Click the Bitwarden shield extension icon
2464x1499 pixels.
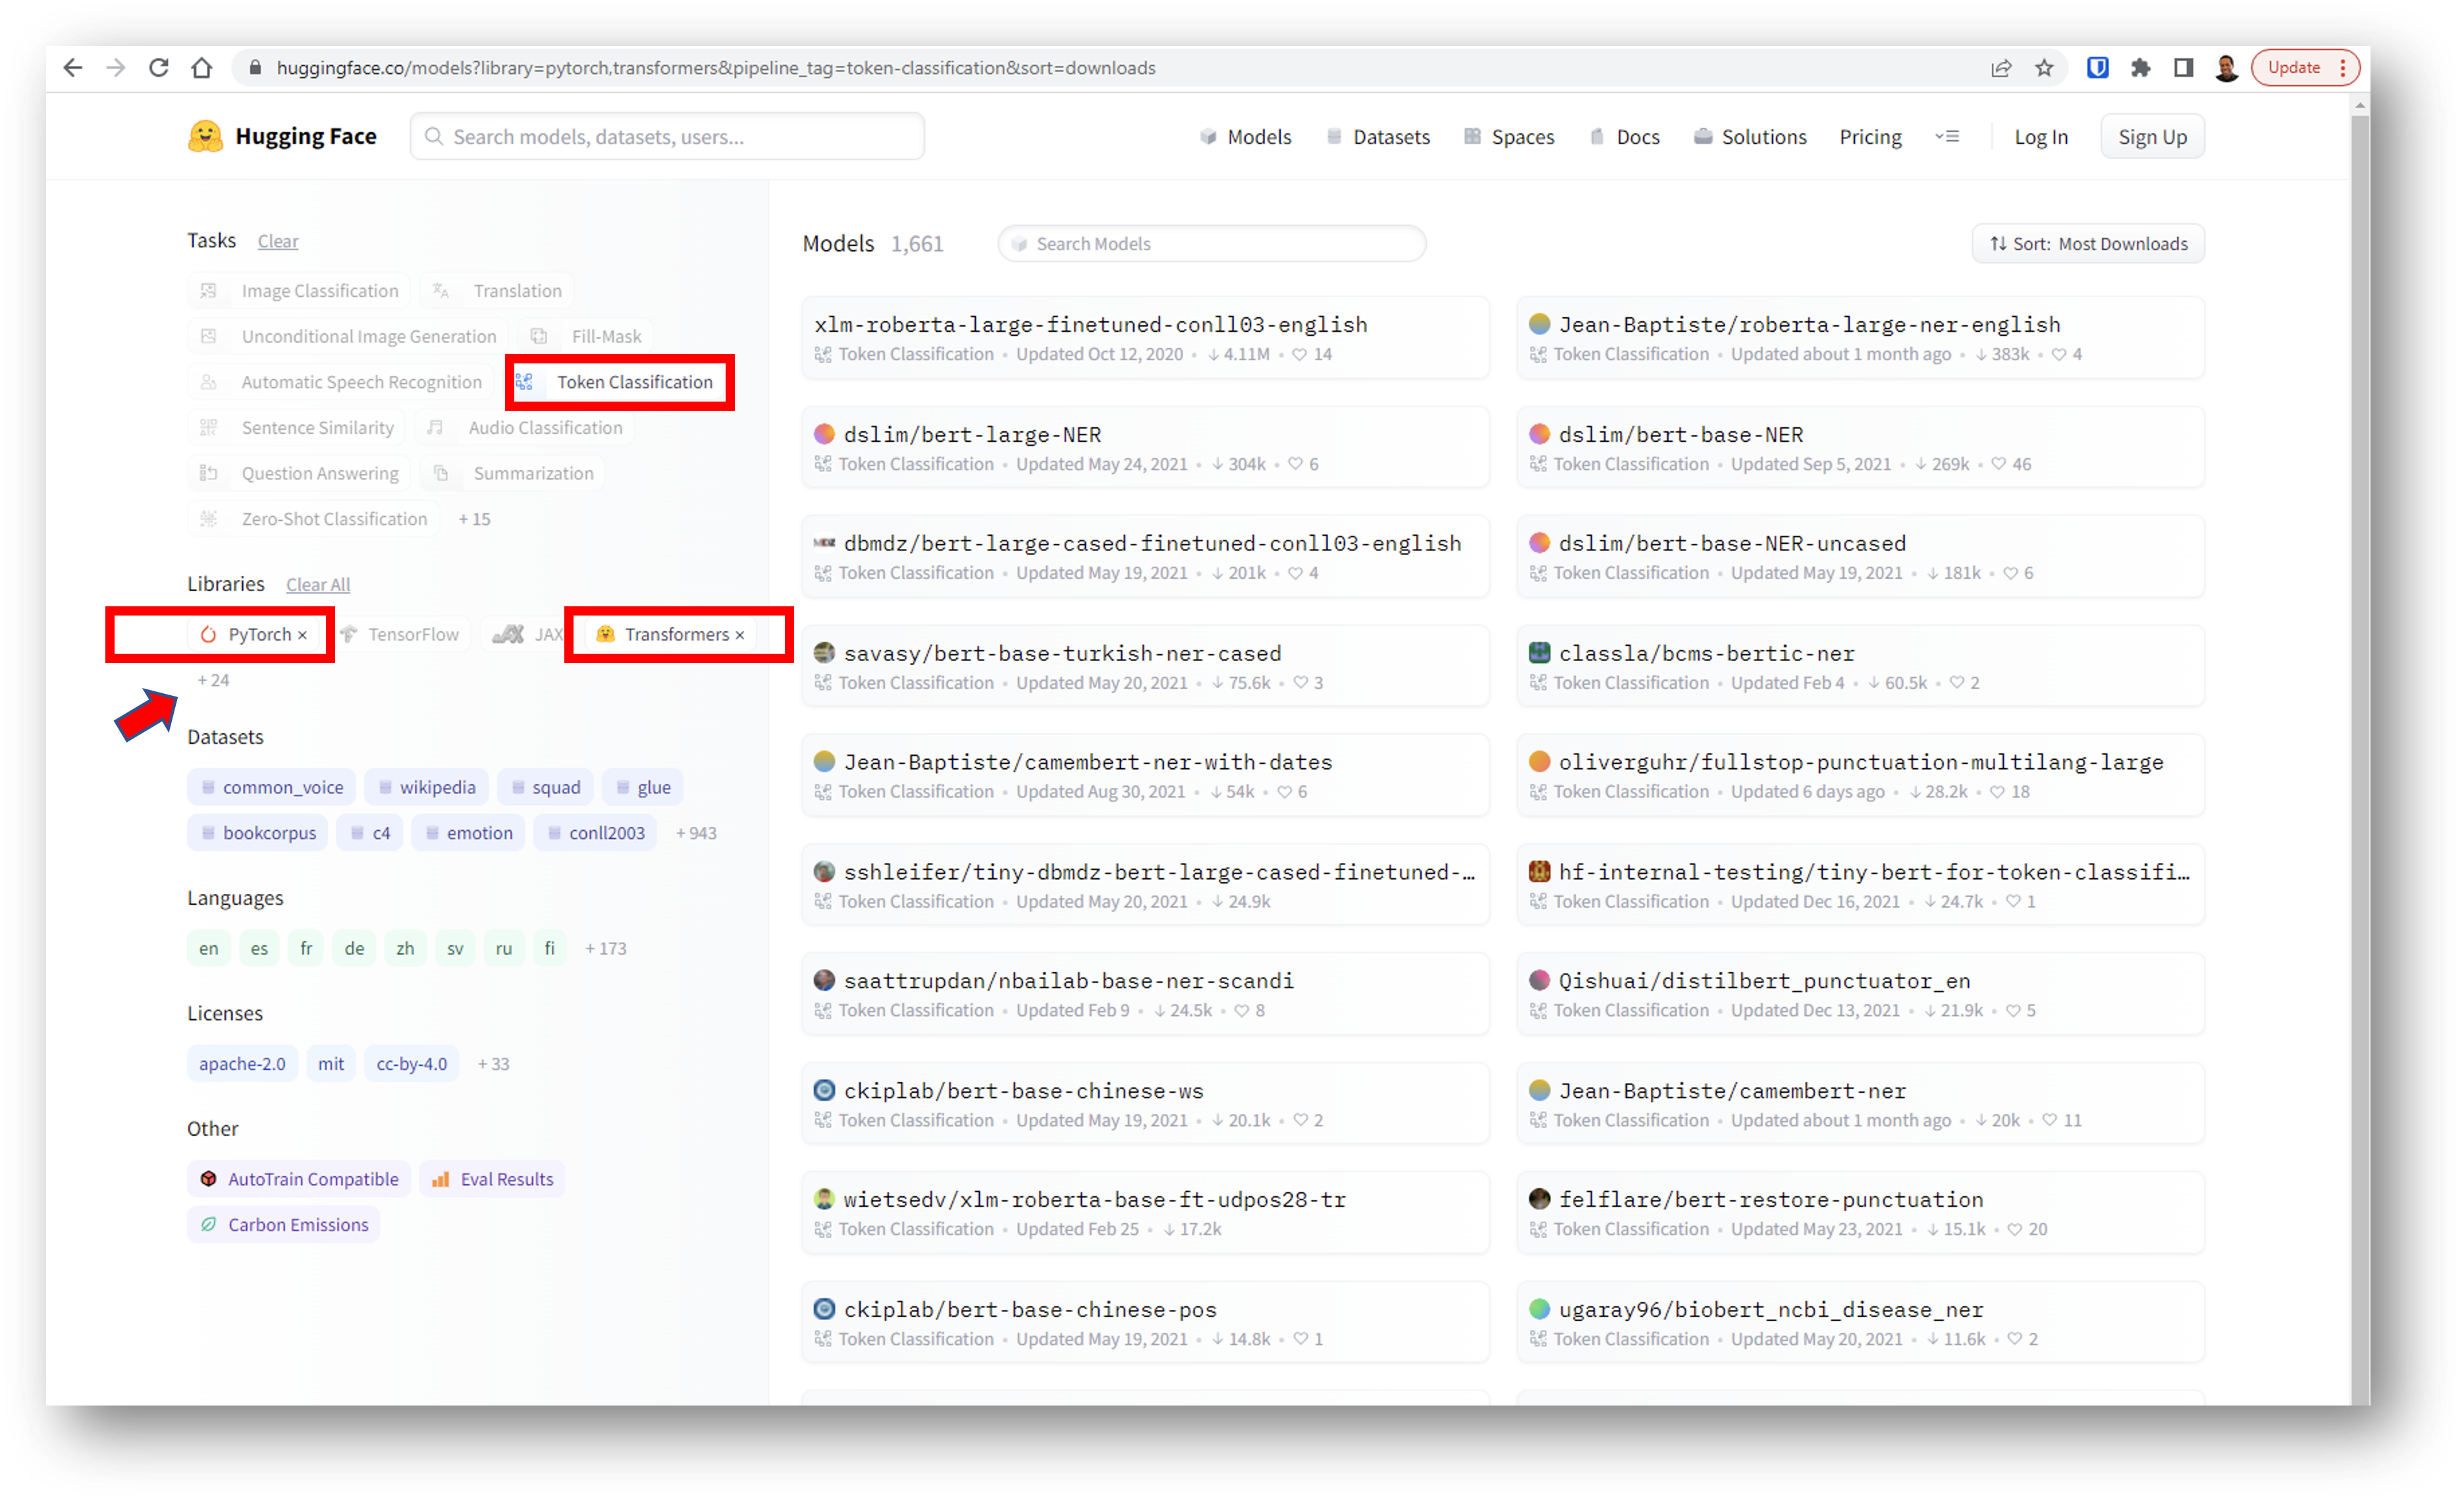[x=2097, y=68]
